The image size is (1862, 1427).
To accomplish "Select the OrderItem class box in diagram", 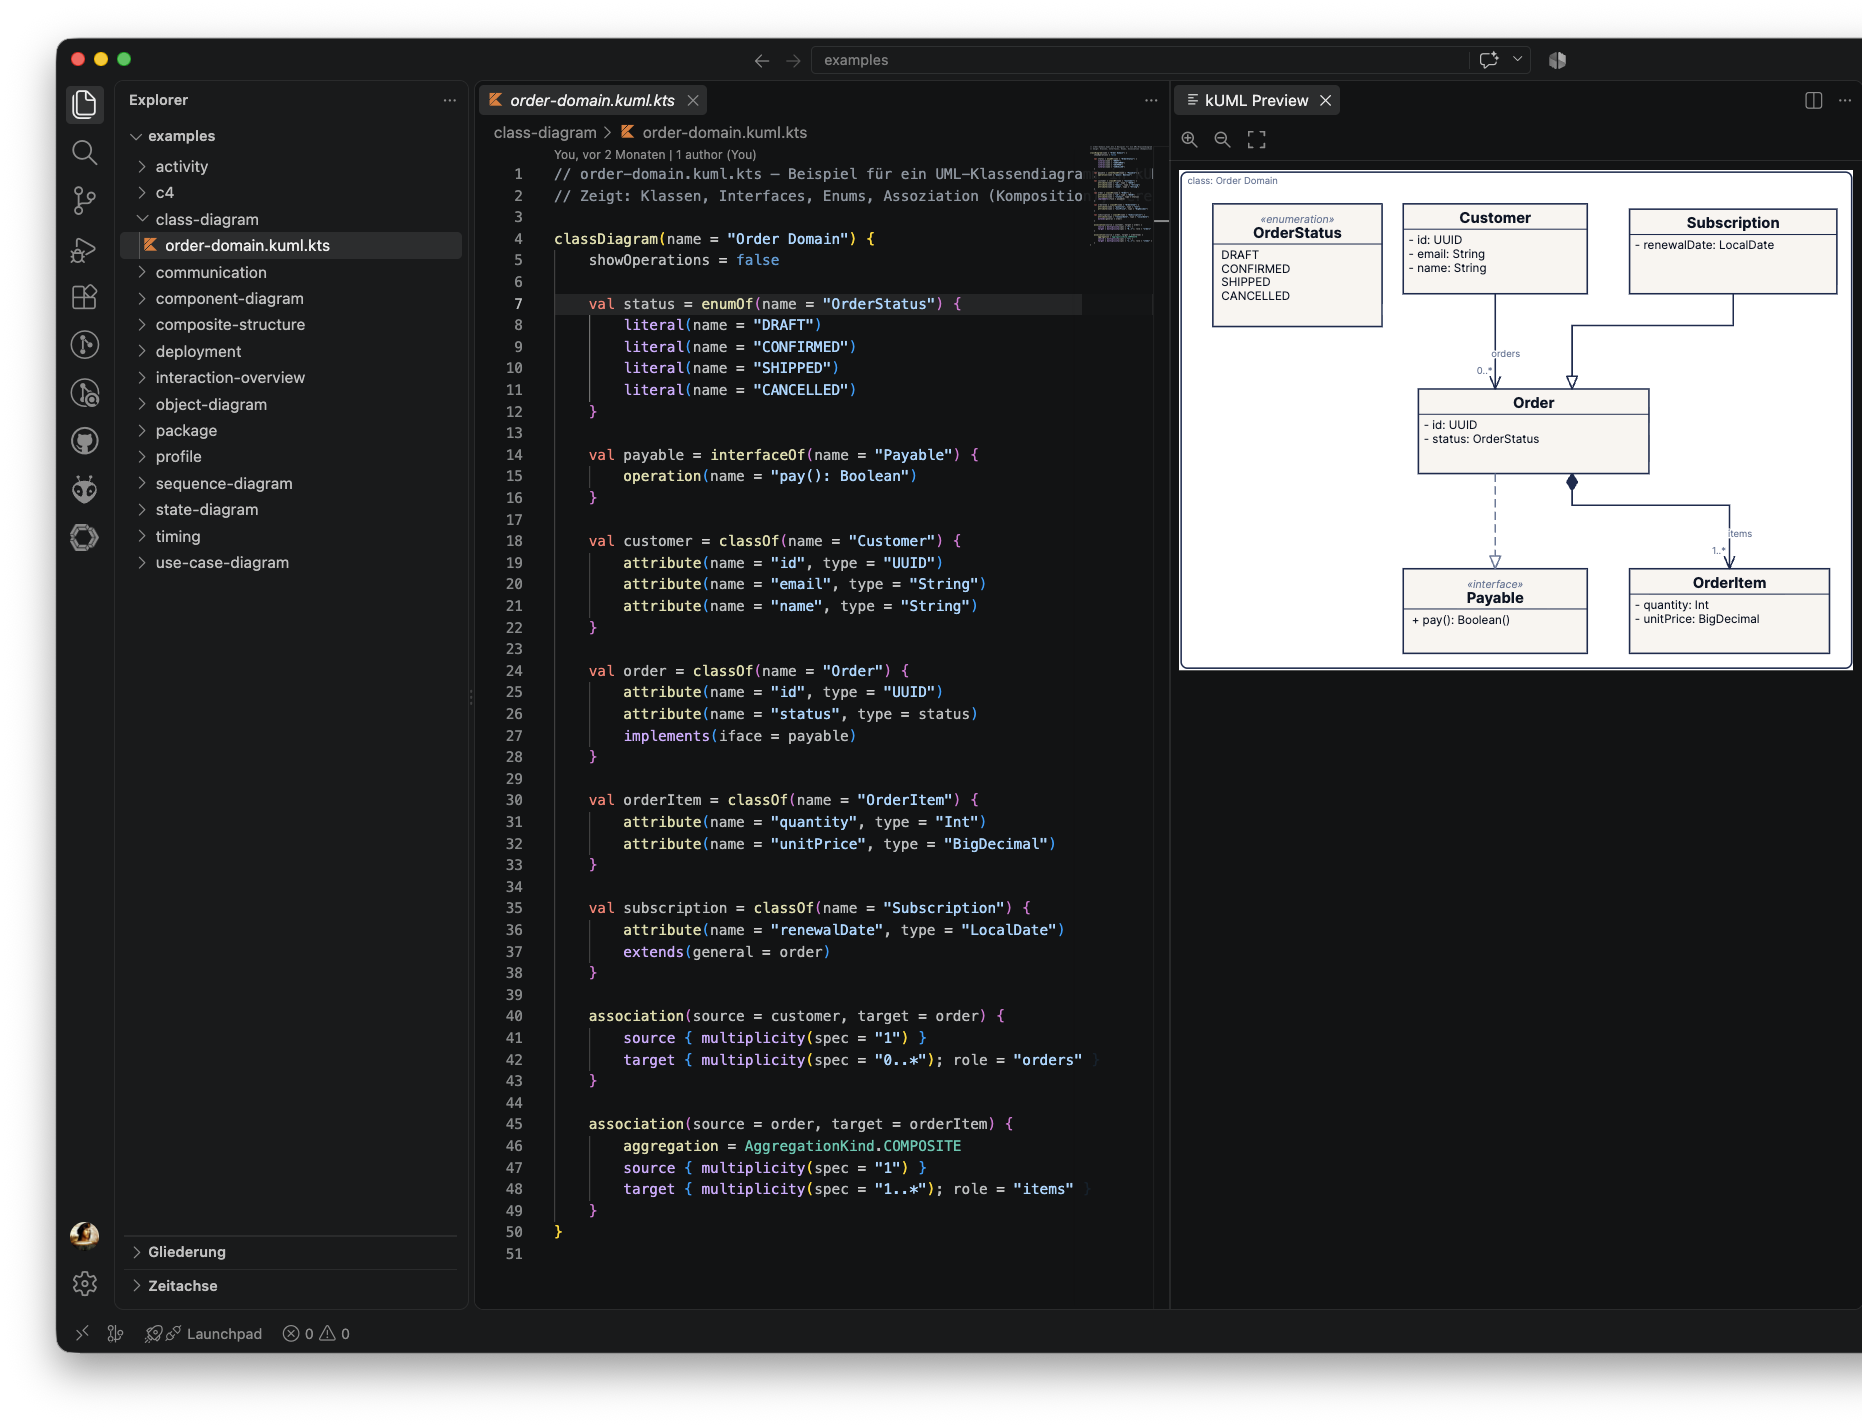I will pos(1729,611).
